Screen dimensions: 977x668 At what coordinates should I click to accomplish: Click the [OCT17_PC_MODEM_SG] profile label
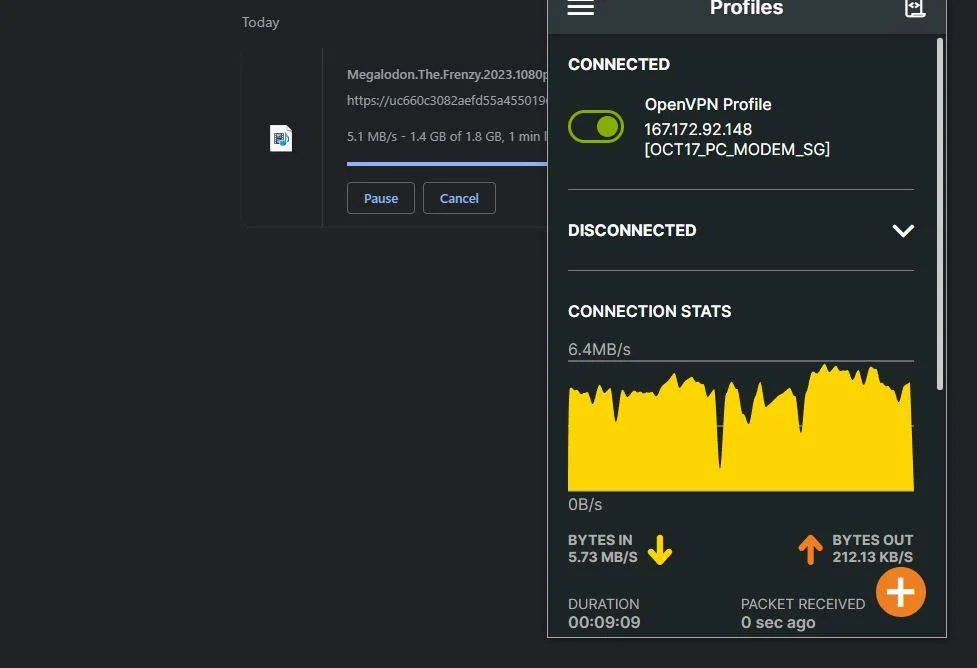tap(737, 150)
